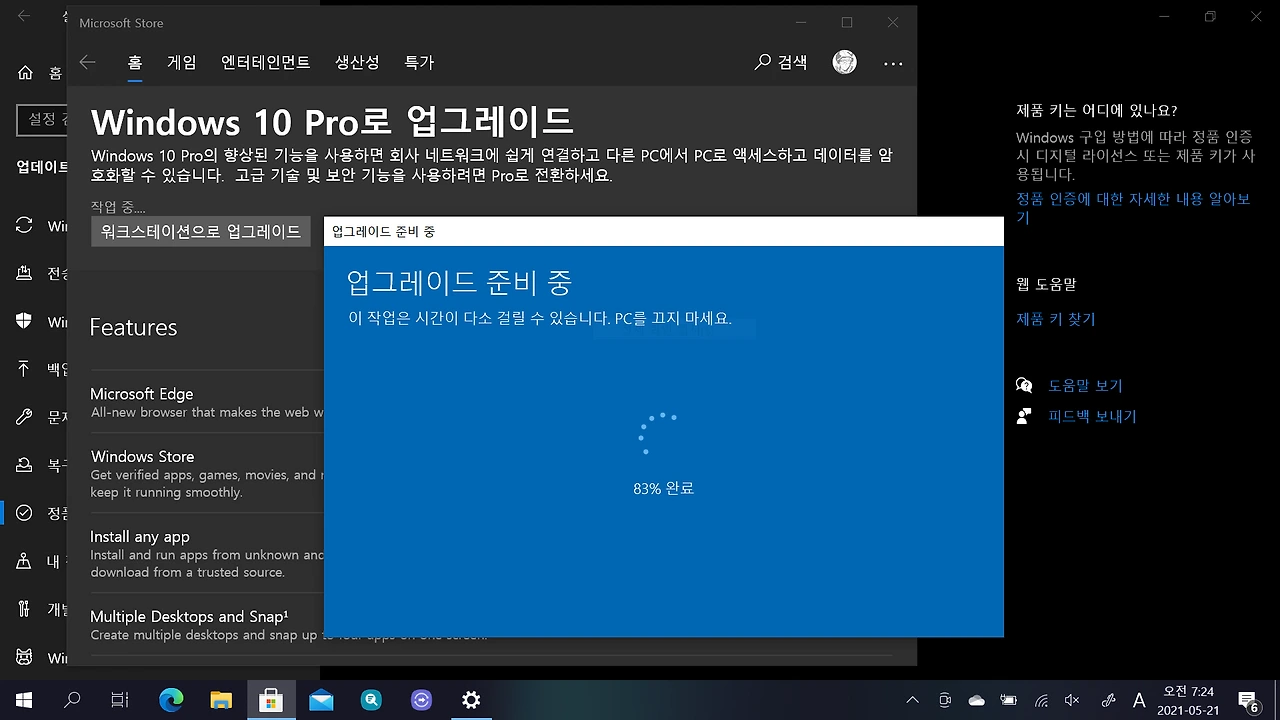Click the pen workspace tray icon
The image size is (1280, 720).
point(1107,700)
